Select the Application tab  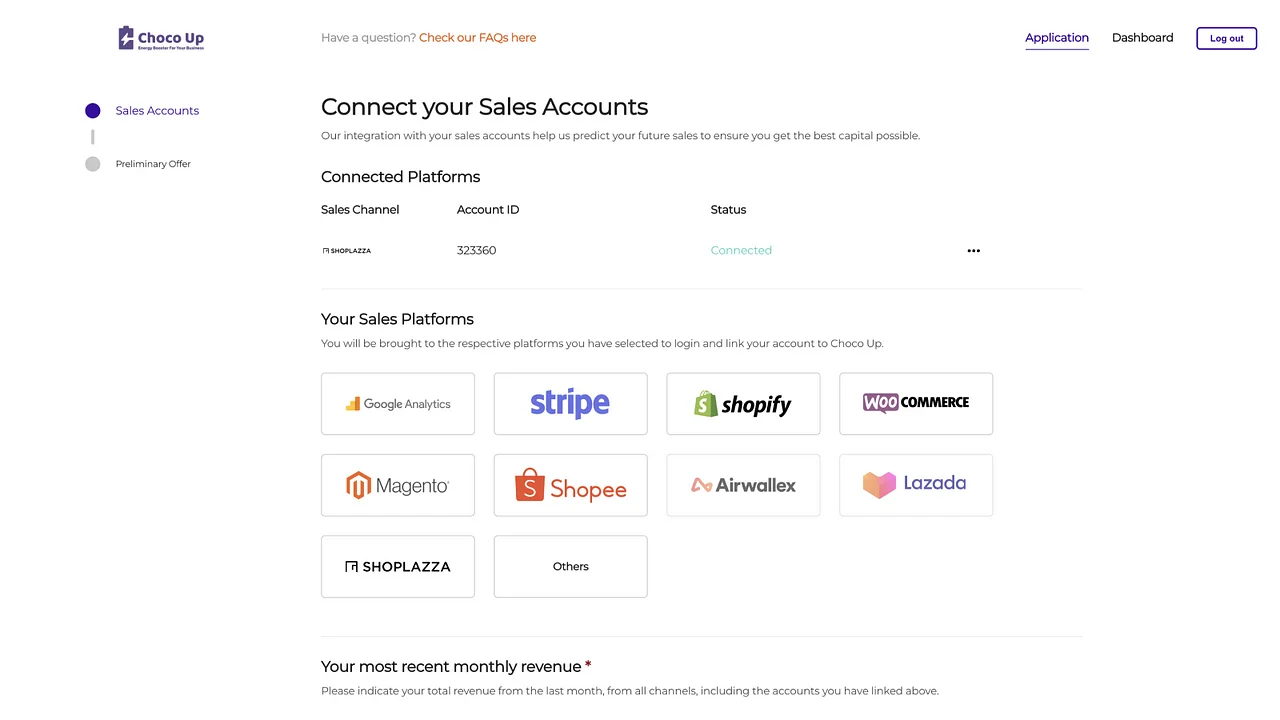click(1057, 37)
